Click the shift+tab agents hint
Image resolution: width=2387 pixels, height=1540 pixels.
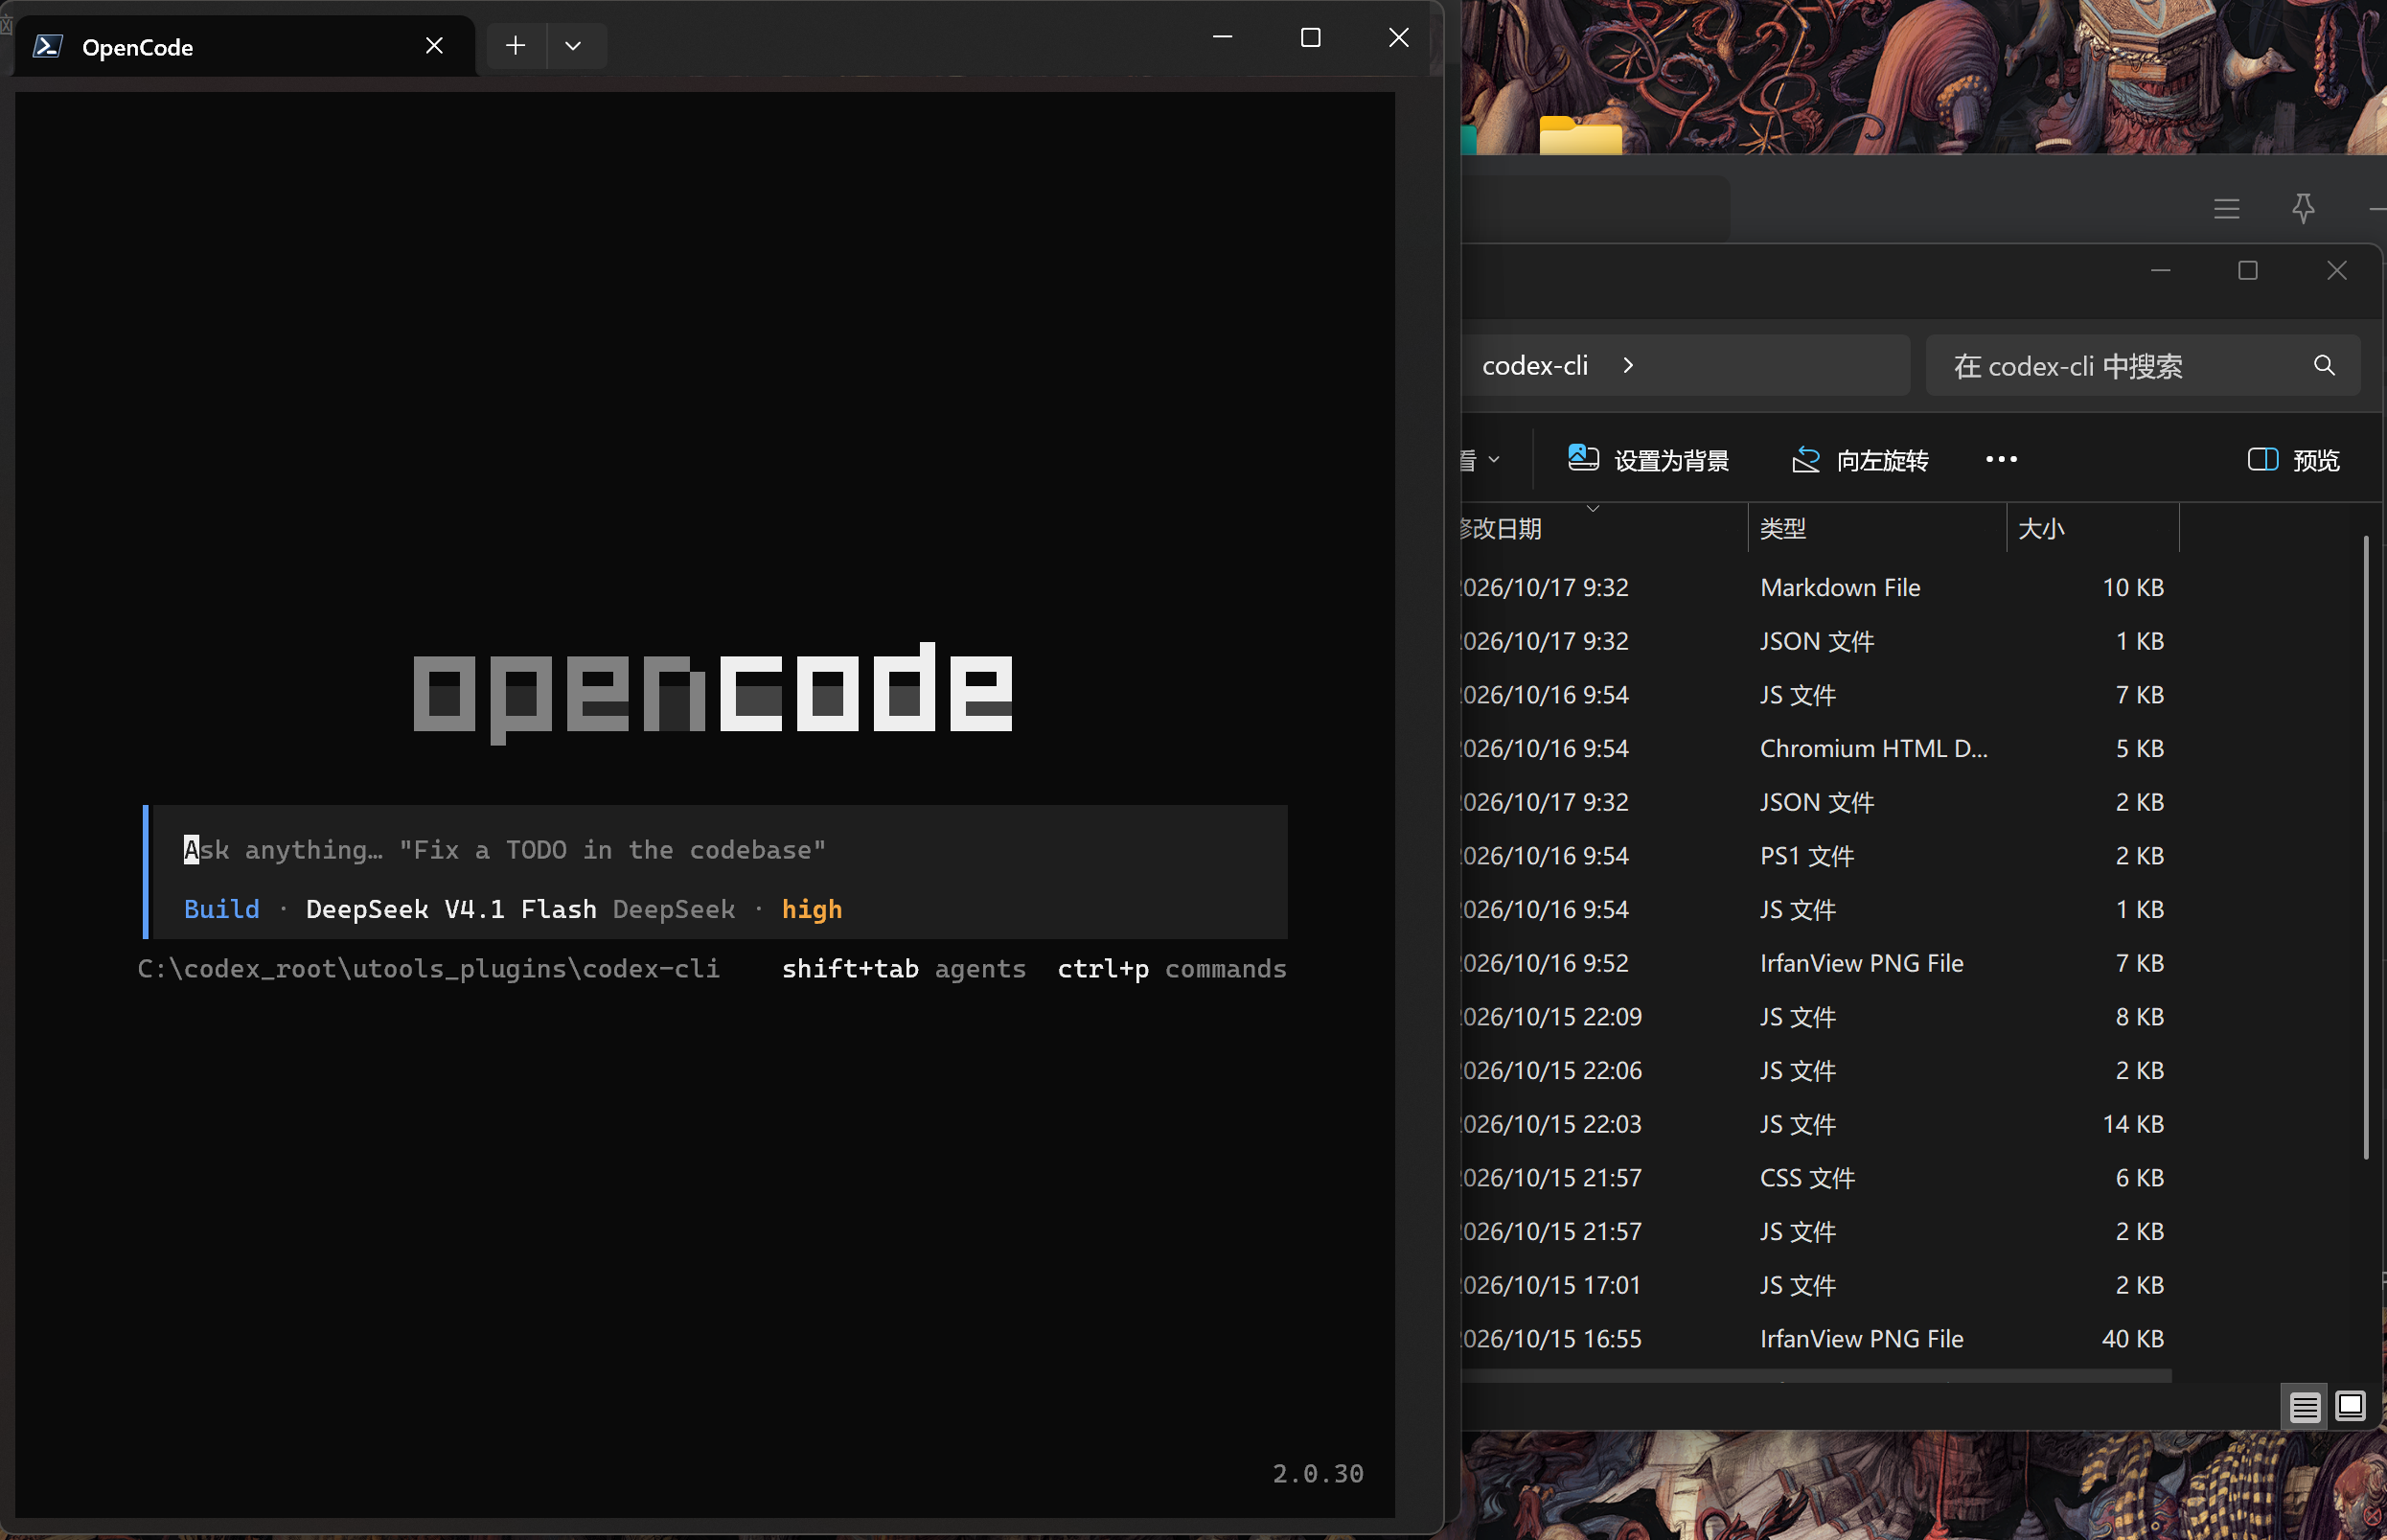(x=904, y=969)
